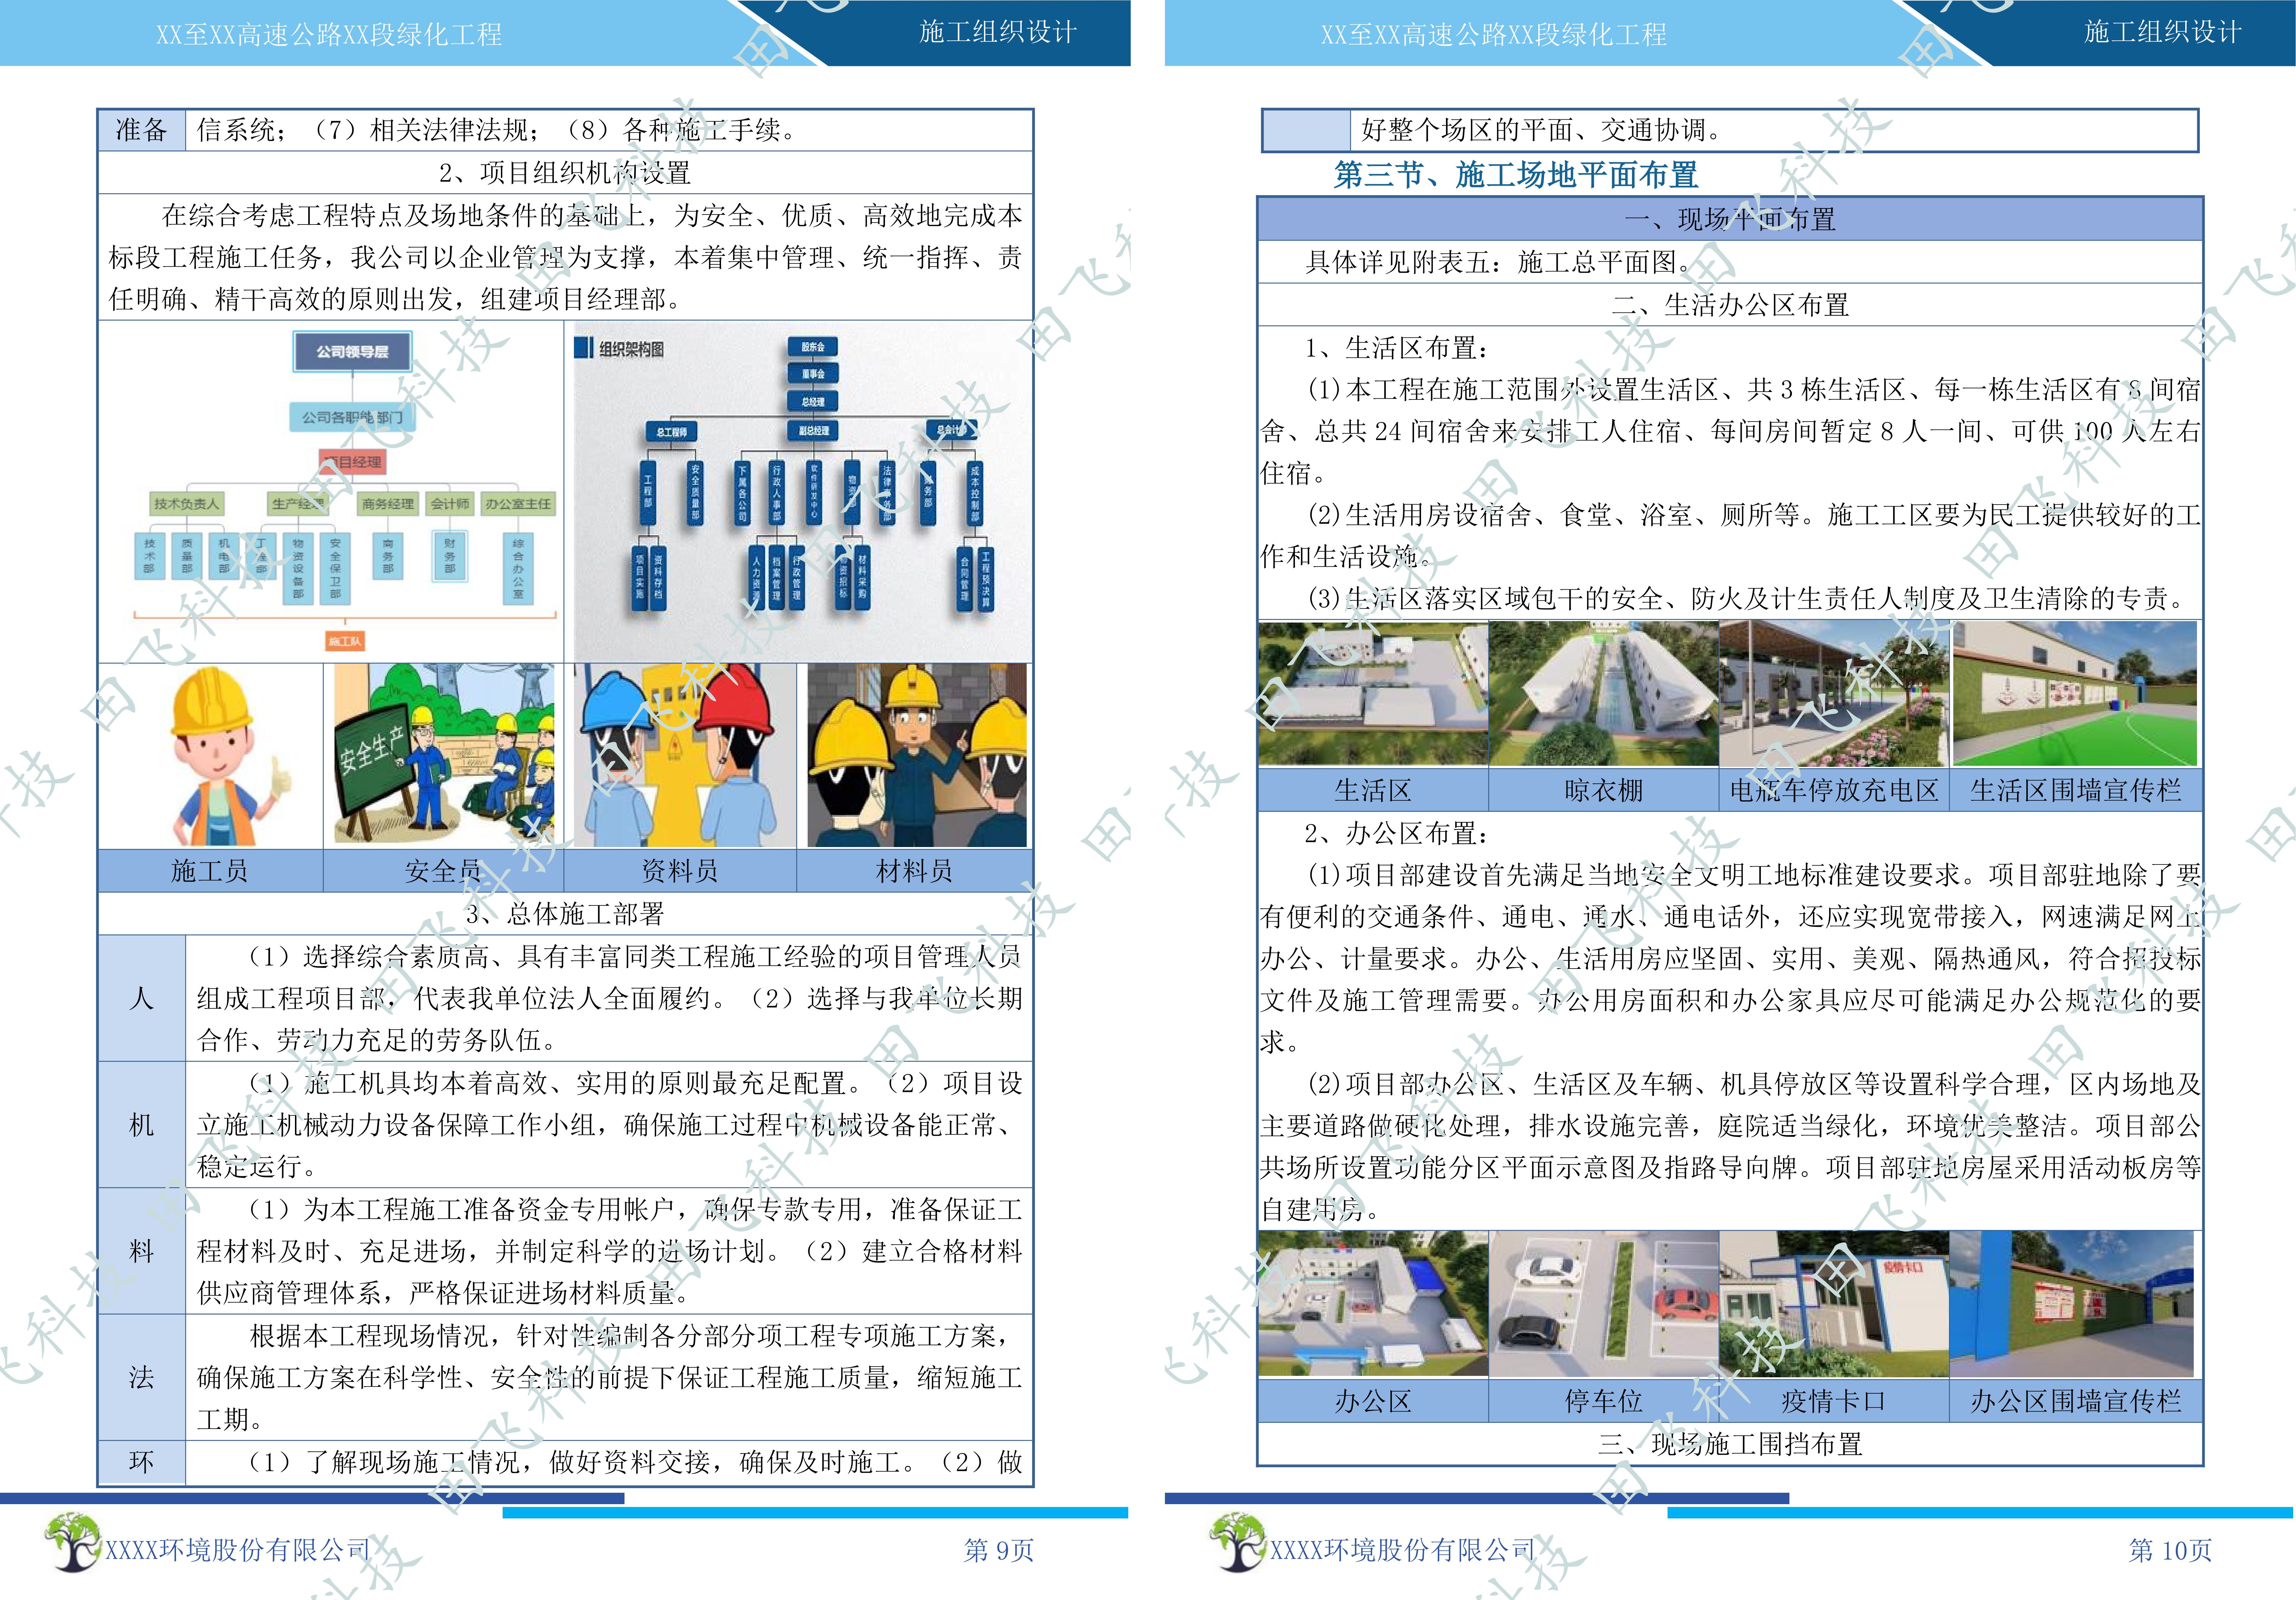
Task: Select the 生活区 aerial rendering photo
Action: 1373,694
